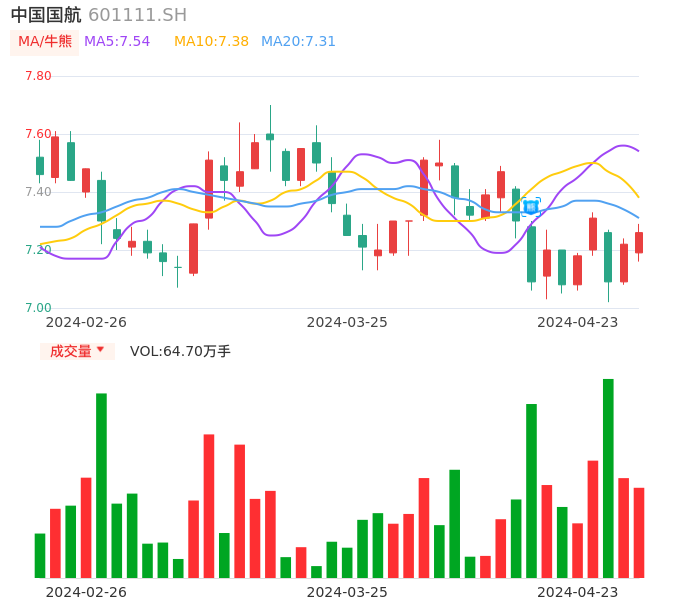Click the blue bear marker on the chart

coord(531,206)
